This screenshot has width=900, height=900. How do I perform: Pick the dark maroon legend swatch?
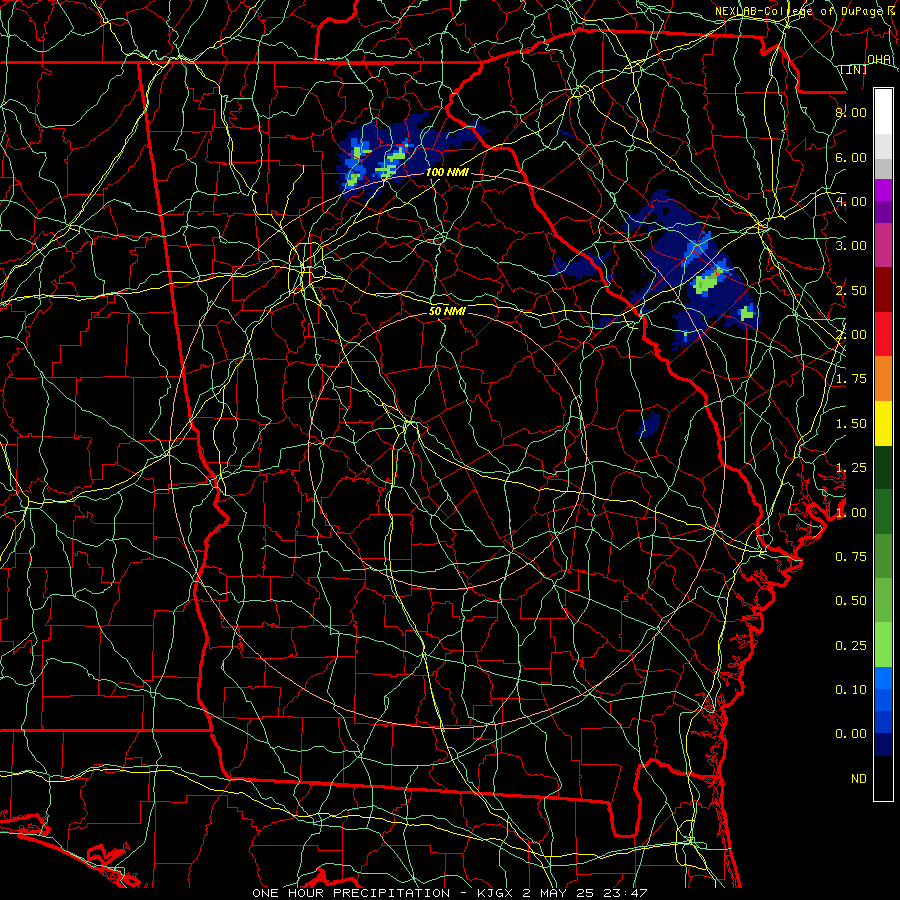883,289
